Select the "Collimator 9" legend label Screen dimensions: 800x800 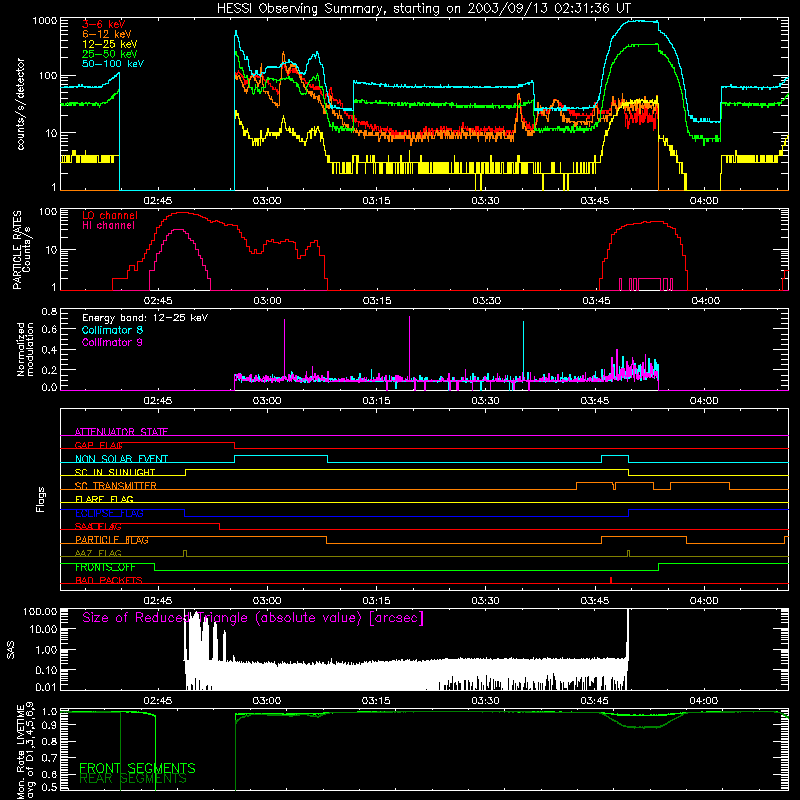coord(112,342)
